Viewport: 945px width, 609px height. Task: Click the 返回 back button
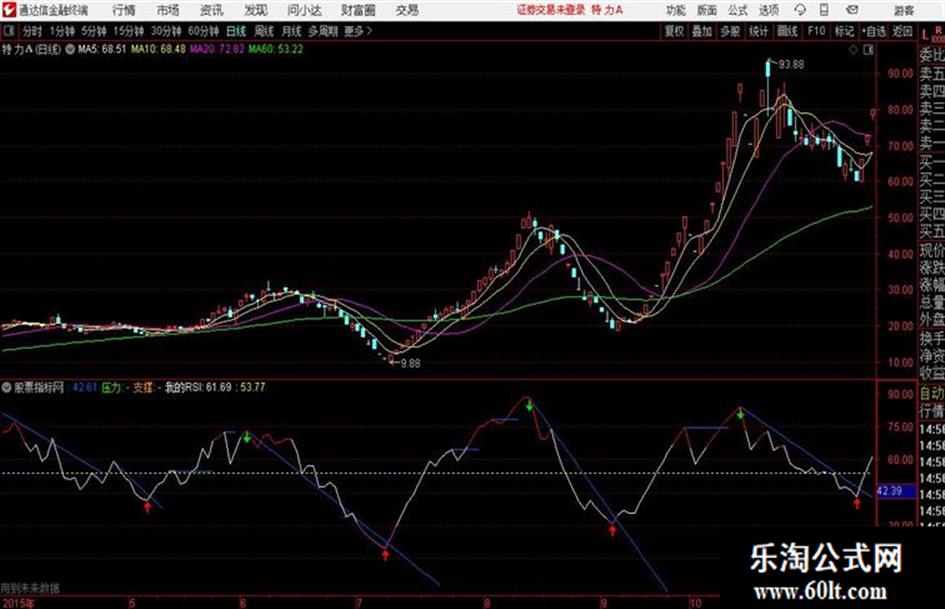[x=902, y=31]
